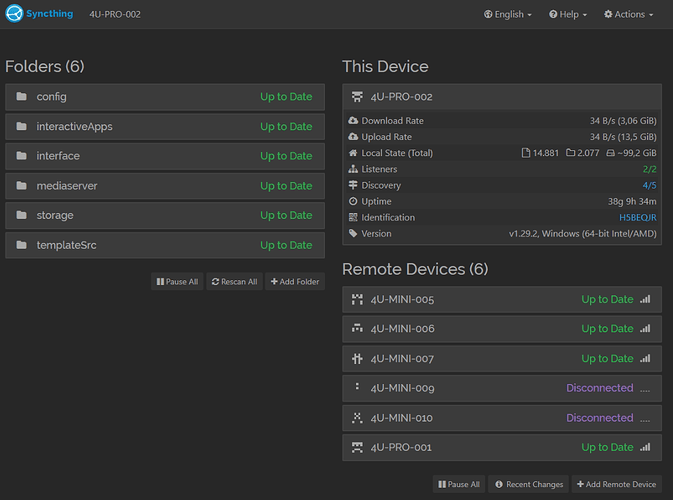Click the 4U-MINI-006 identicon
The width and height of the screenshot is (673, 500).
click(357, 329)
